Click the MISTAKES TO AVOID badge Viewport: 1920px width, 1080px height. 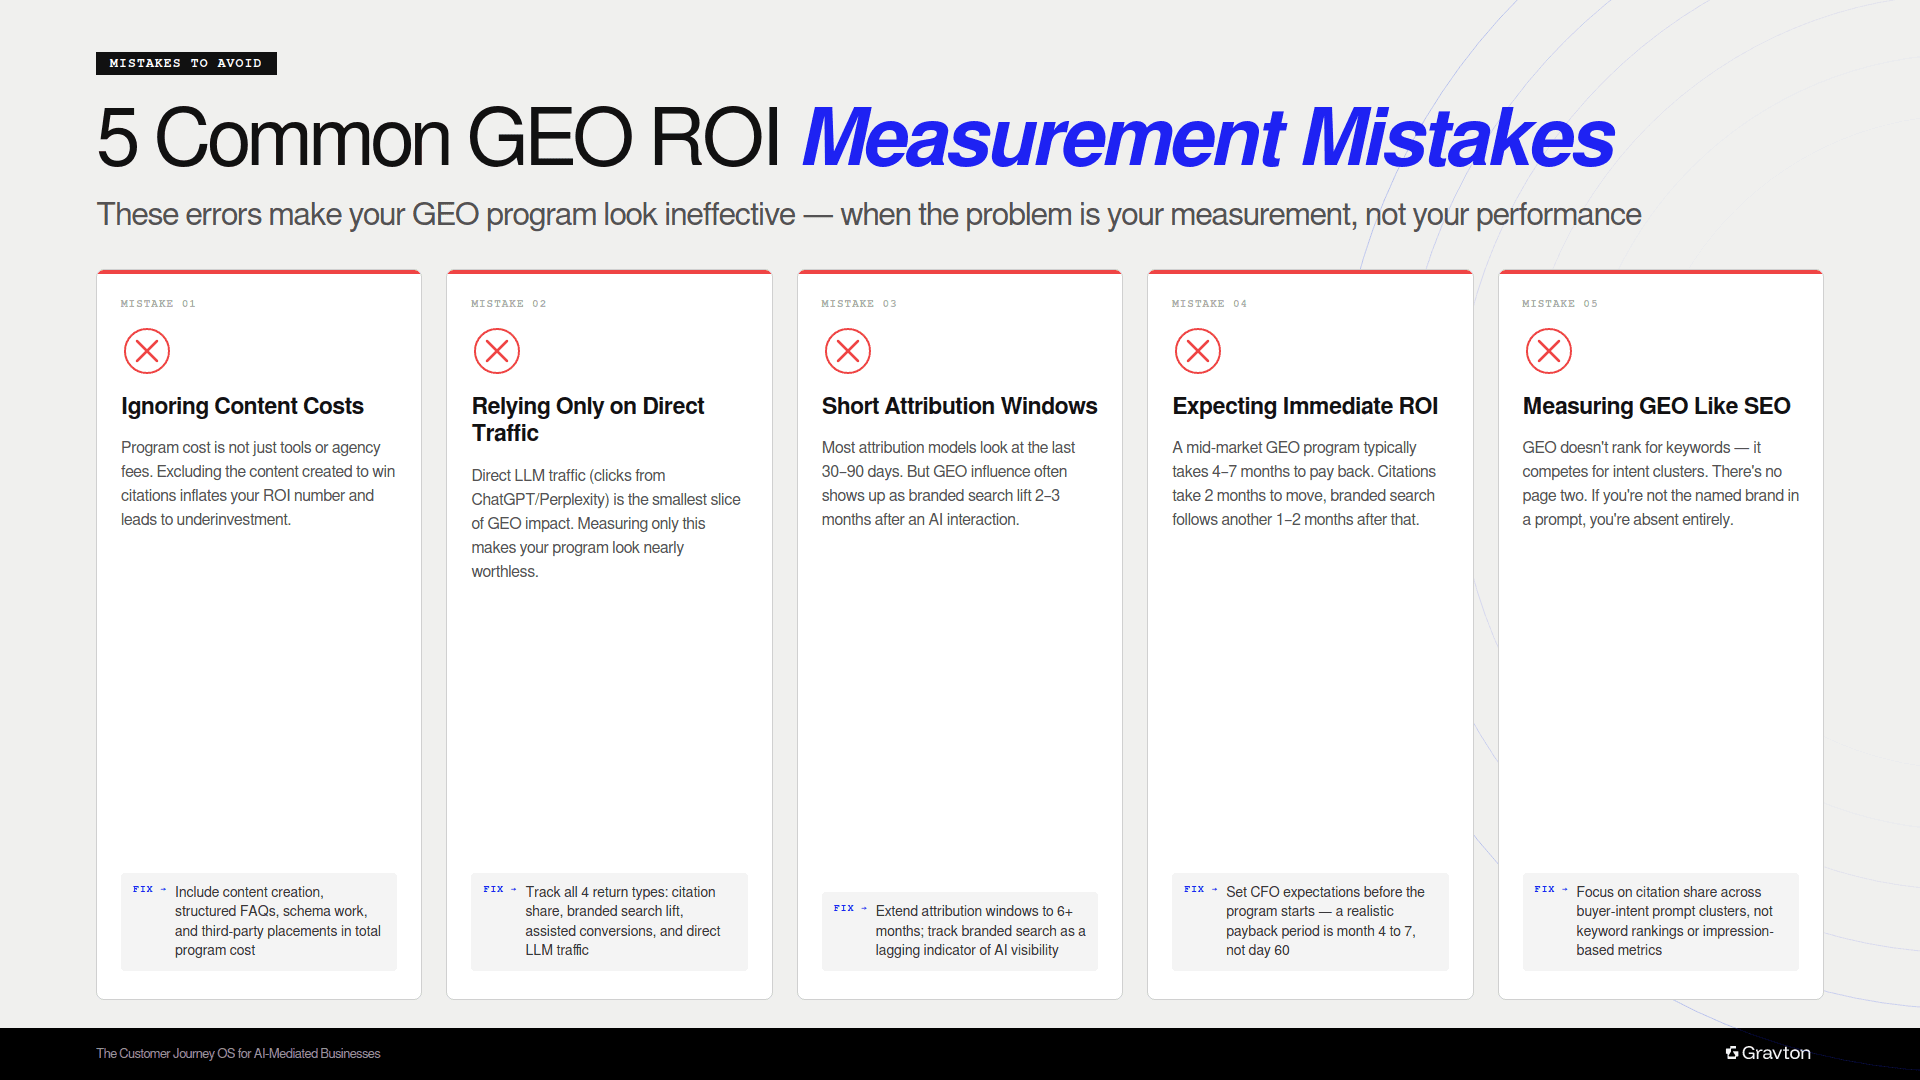186,63
